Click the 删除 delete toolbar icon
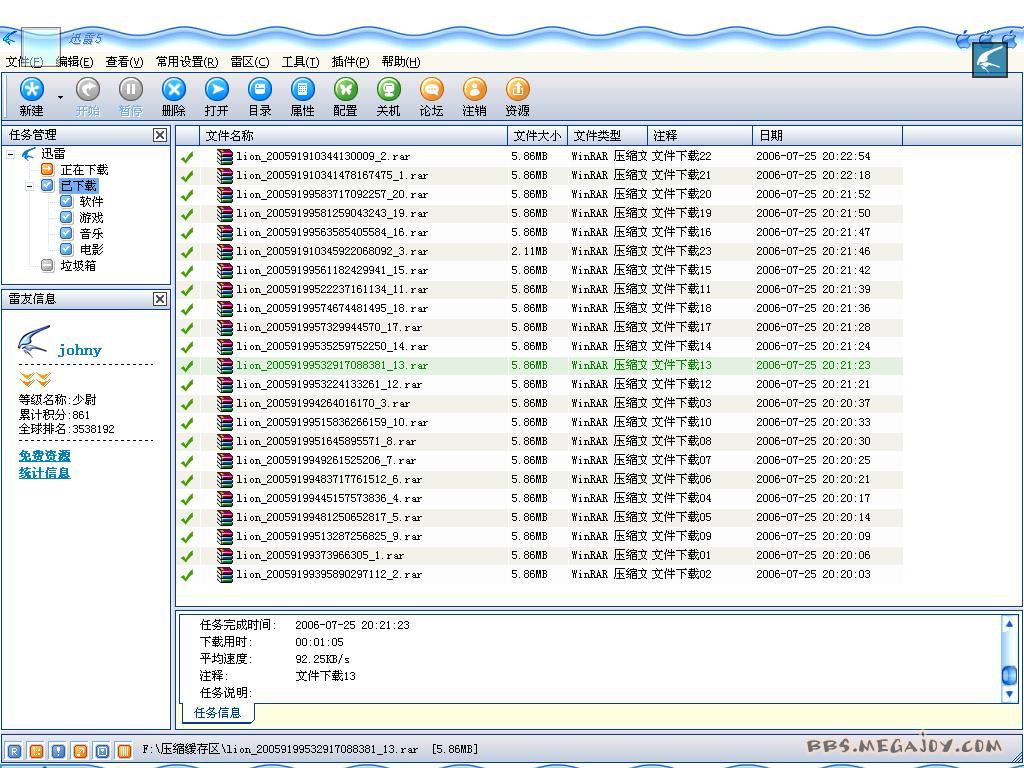This screenshot has width=1024, height=768. (x=174, y=89)
